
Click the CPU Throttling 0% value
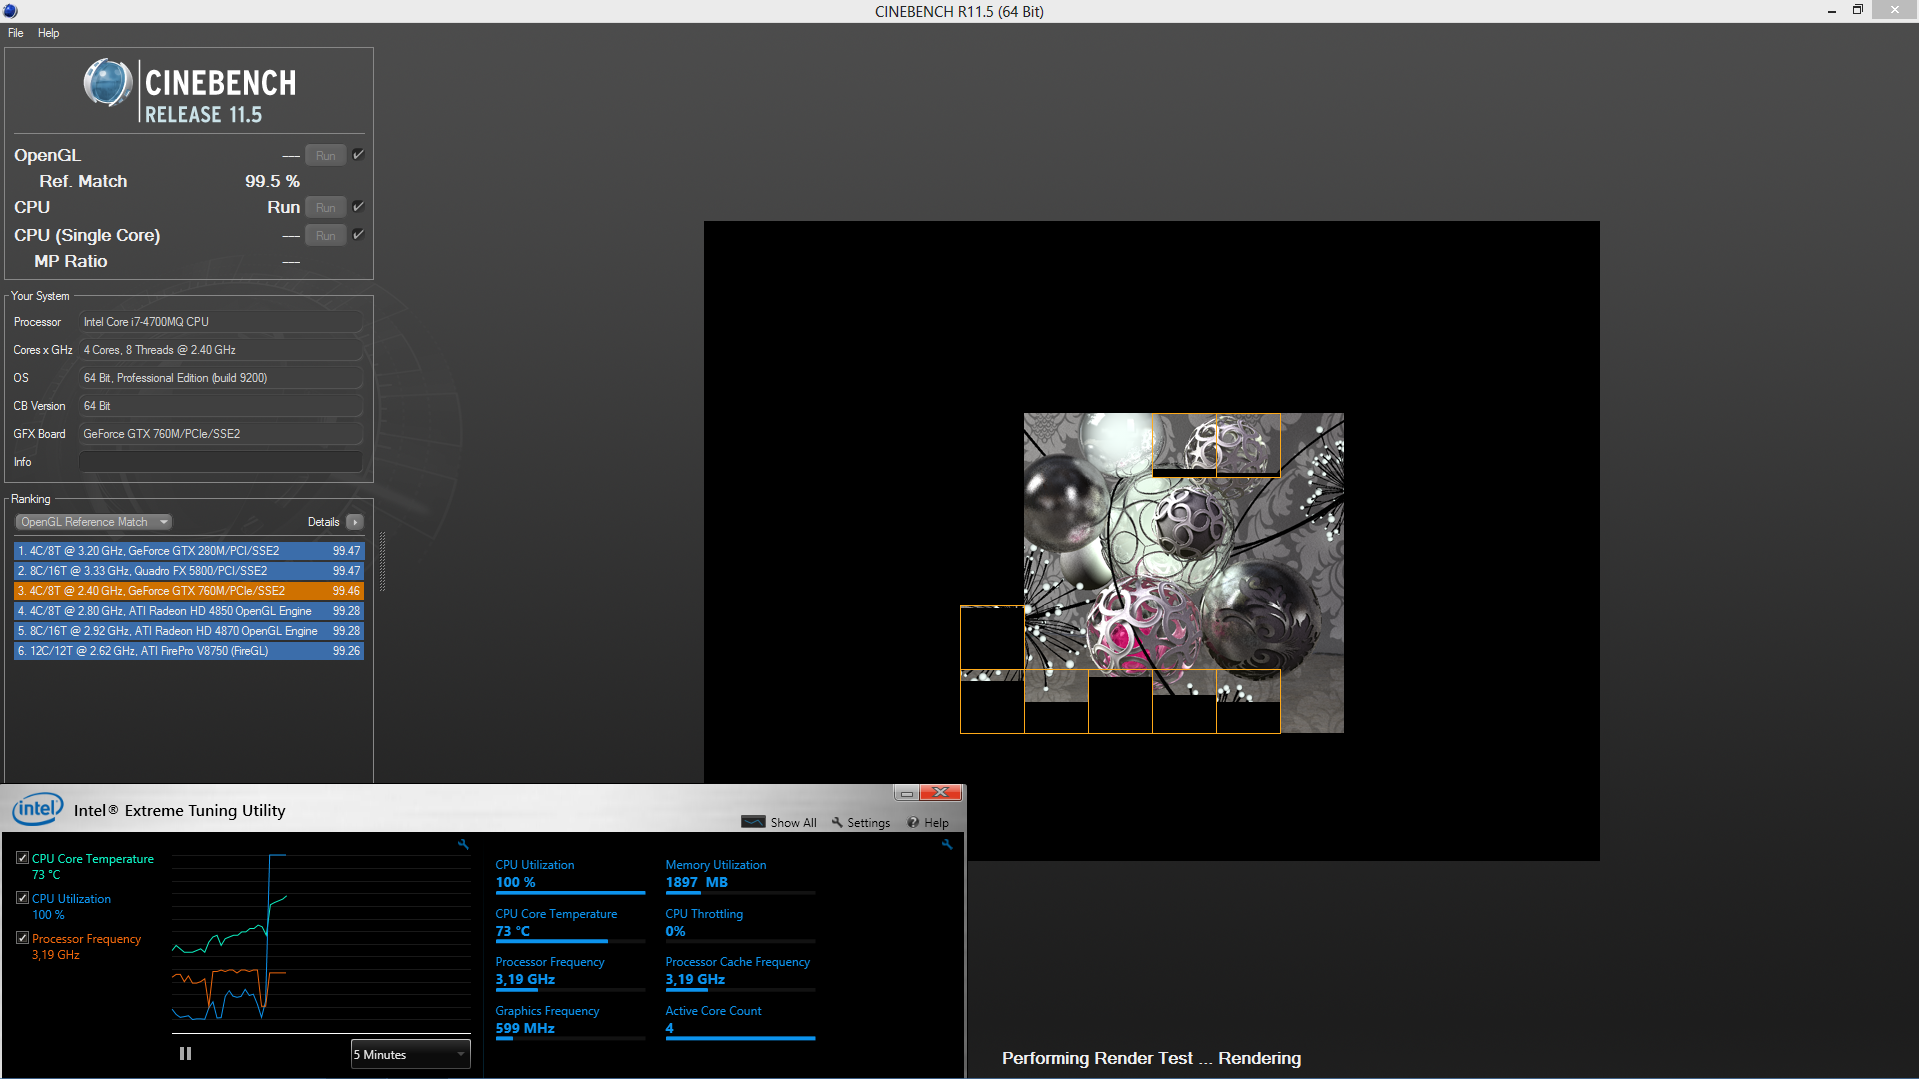pyautogui.click(x=675, y=931)
